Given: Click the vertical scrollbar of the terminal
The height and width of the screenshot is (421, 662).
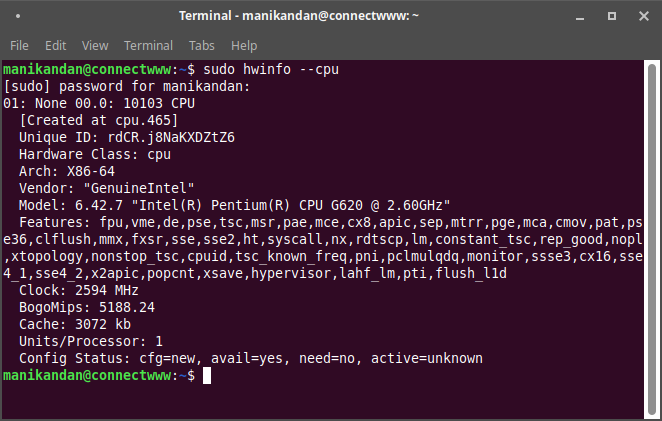Looking at the screenshot, I should coord(652,239).
